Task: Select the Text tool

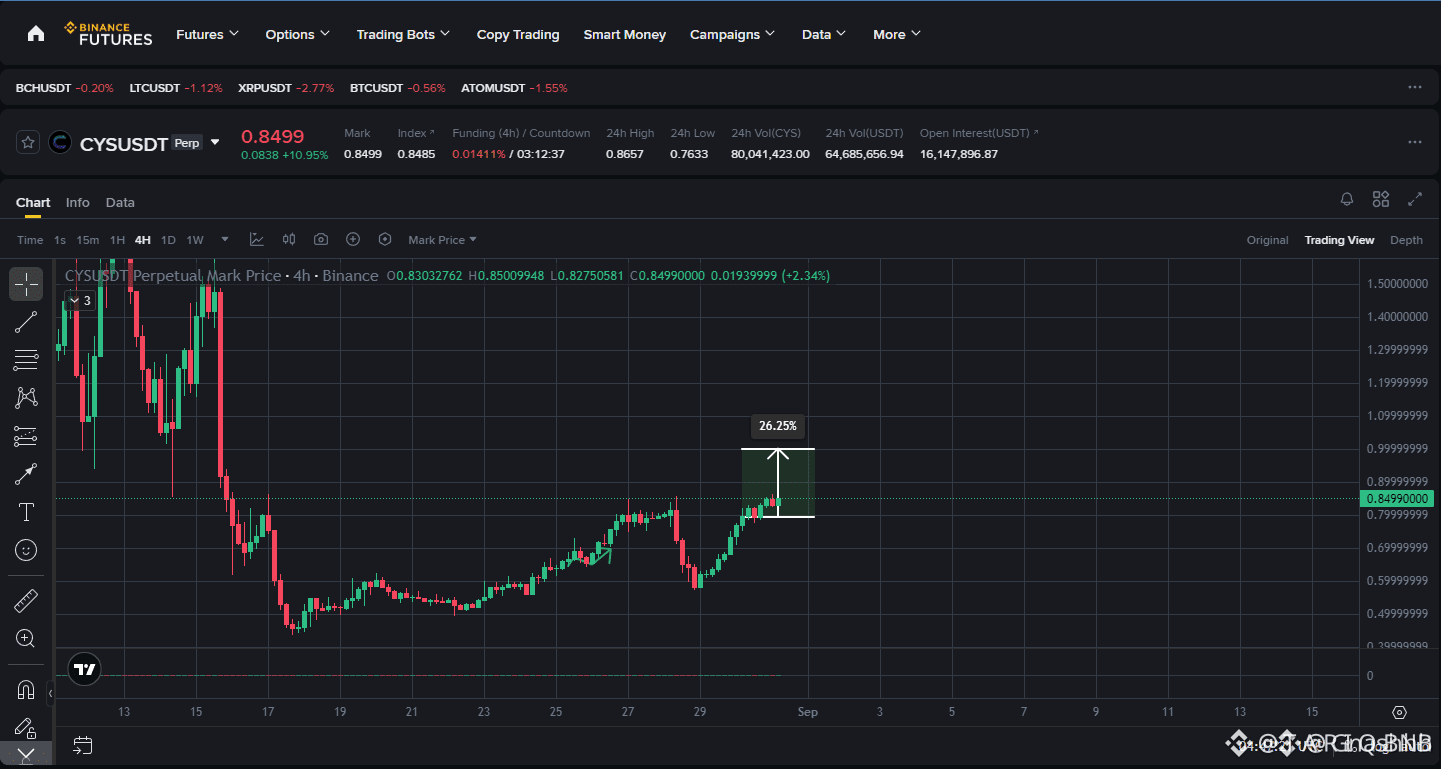Action: coord(26,512)
